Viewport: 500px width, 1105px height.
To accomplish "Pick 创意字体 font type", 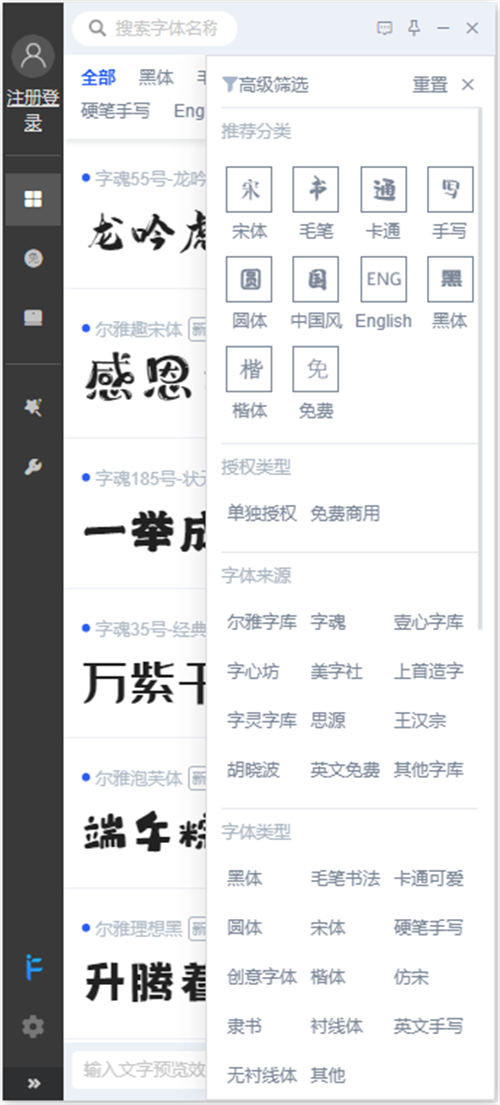I will (x=262, y=977).
